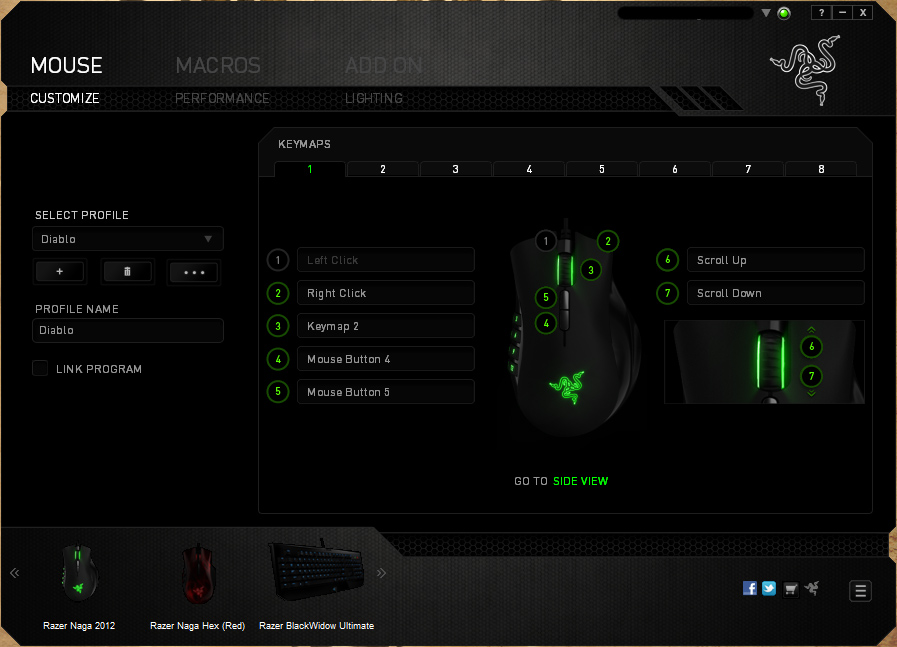Open the account dropdown arrow at top
897x647 pixels.
pos(766,13)
